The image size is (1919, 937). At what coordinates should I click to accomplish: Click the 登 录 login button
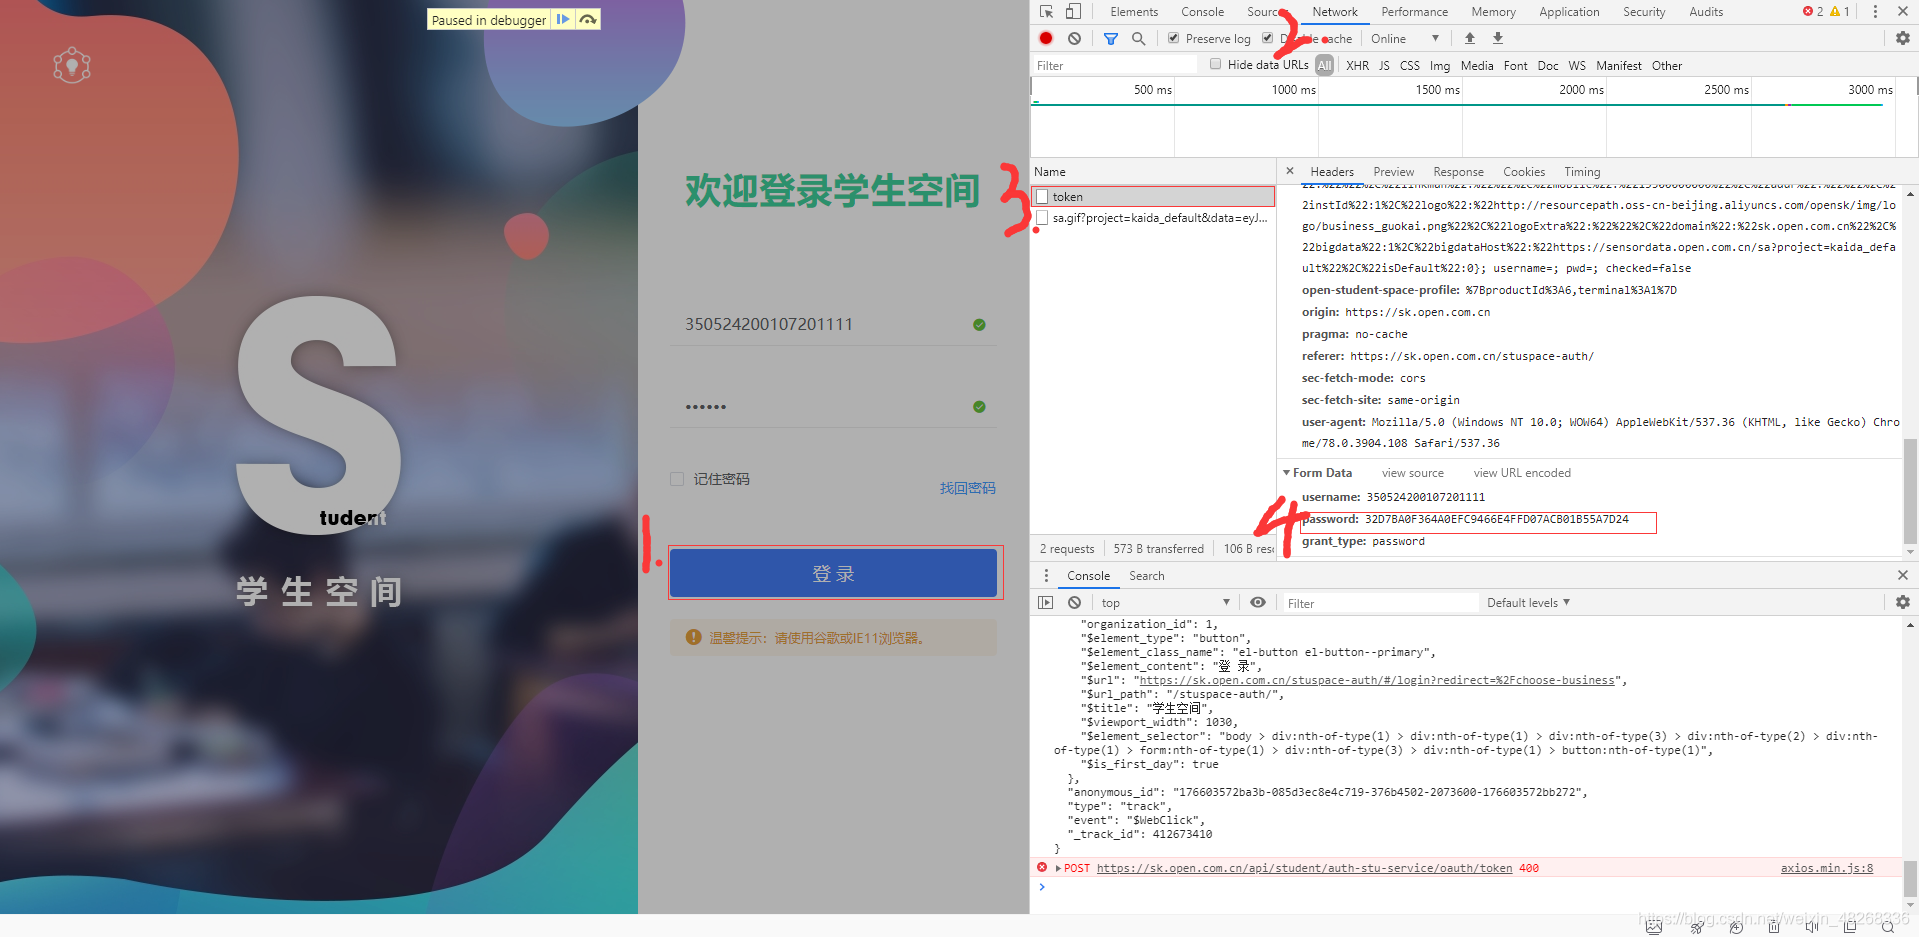tap(833, 572)
